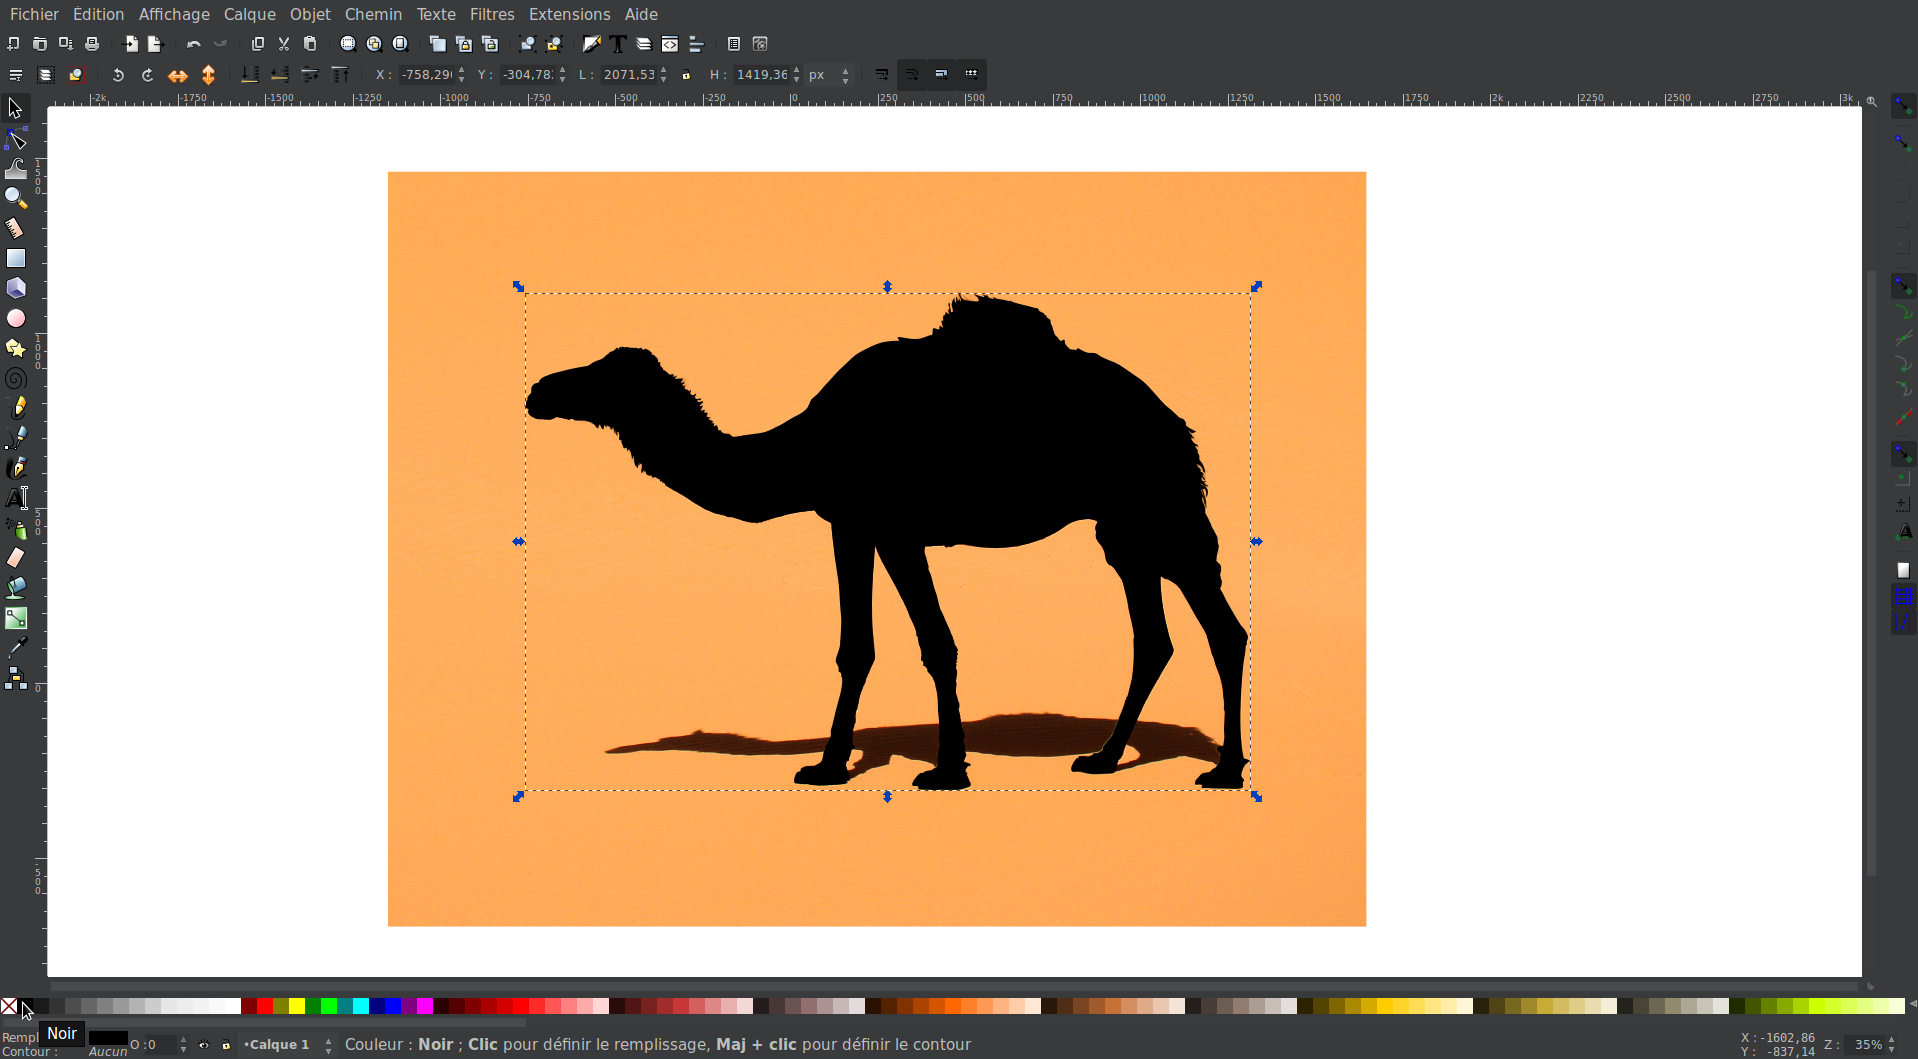Click the Extensions menu
Image resolution: width=1918 pixels, height=1059 pixels.
point(569,14)
